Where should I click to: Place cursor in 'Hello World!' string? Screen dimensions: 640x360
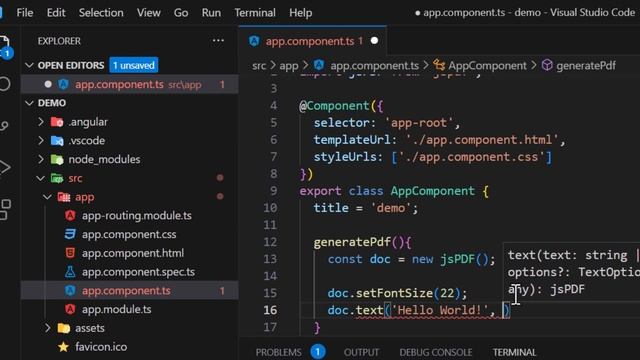(440, 310)
